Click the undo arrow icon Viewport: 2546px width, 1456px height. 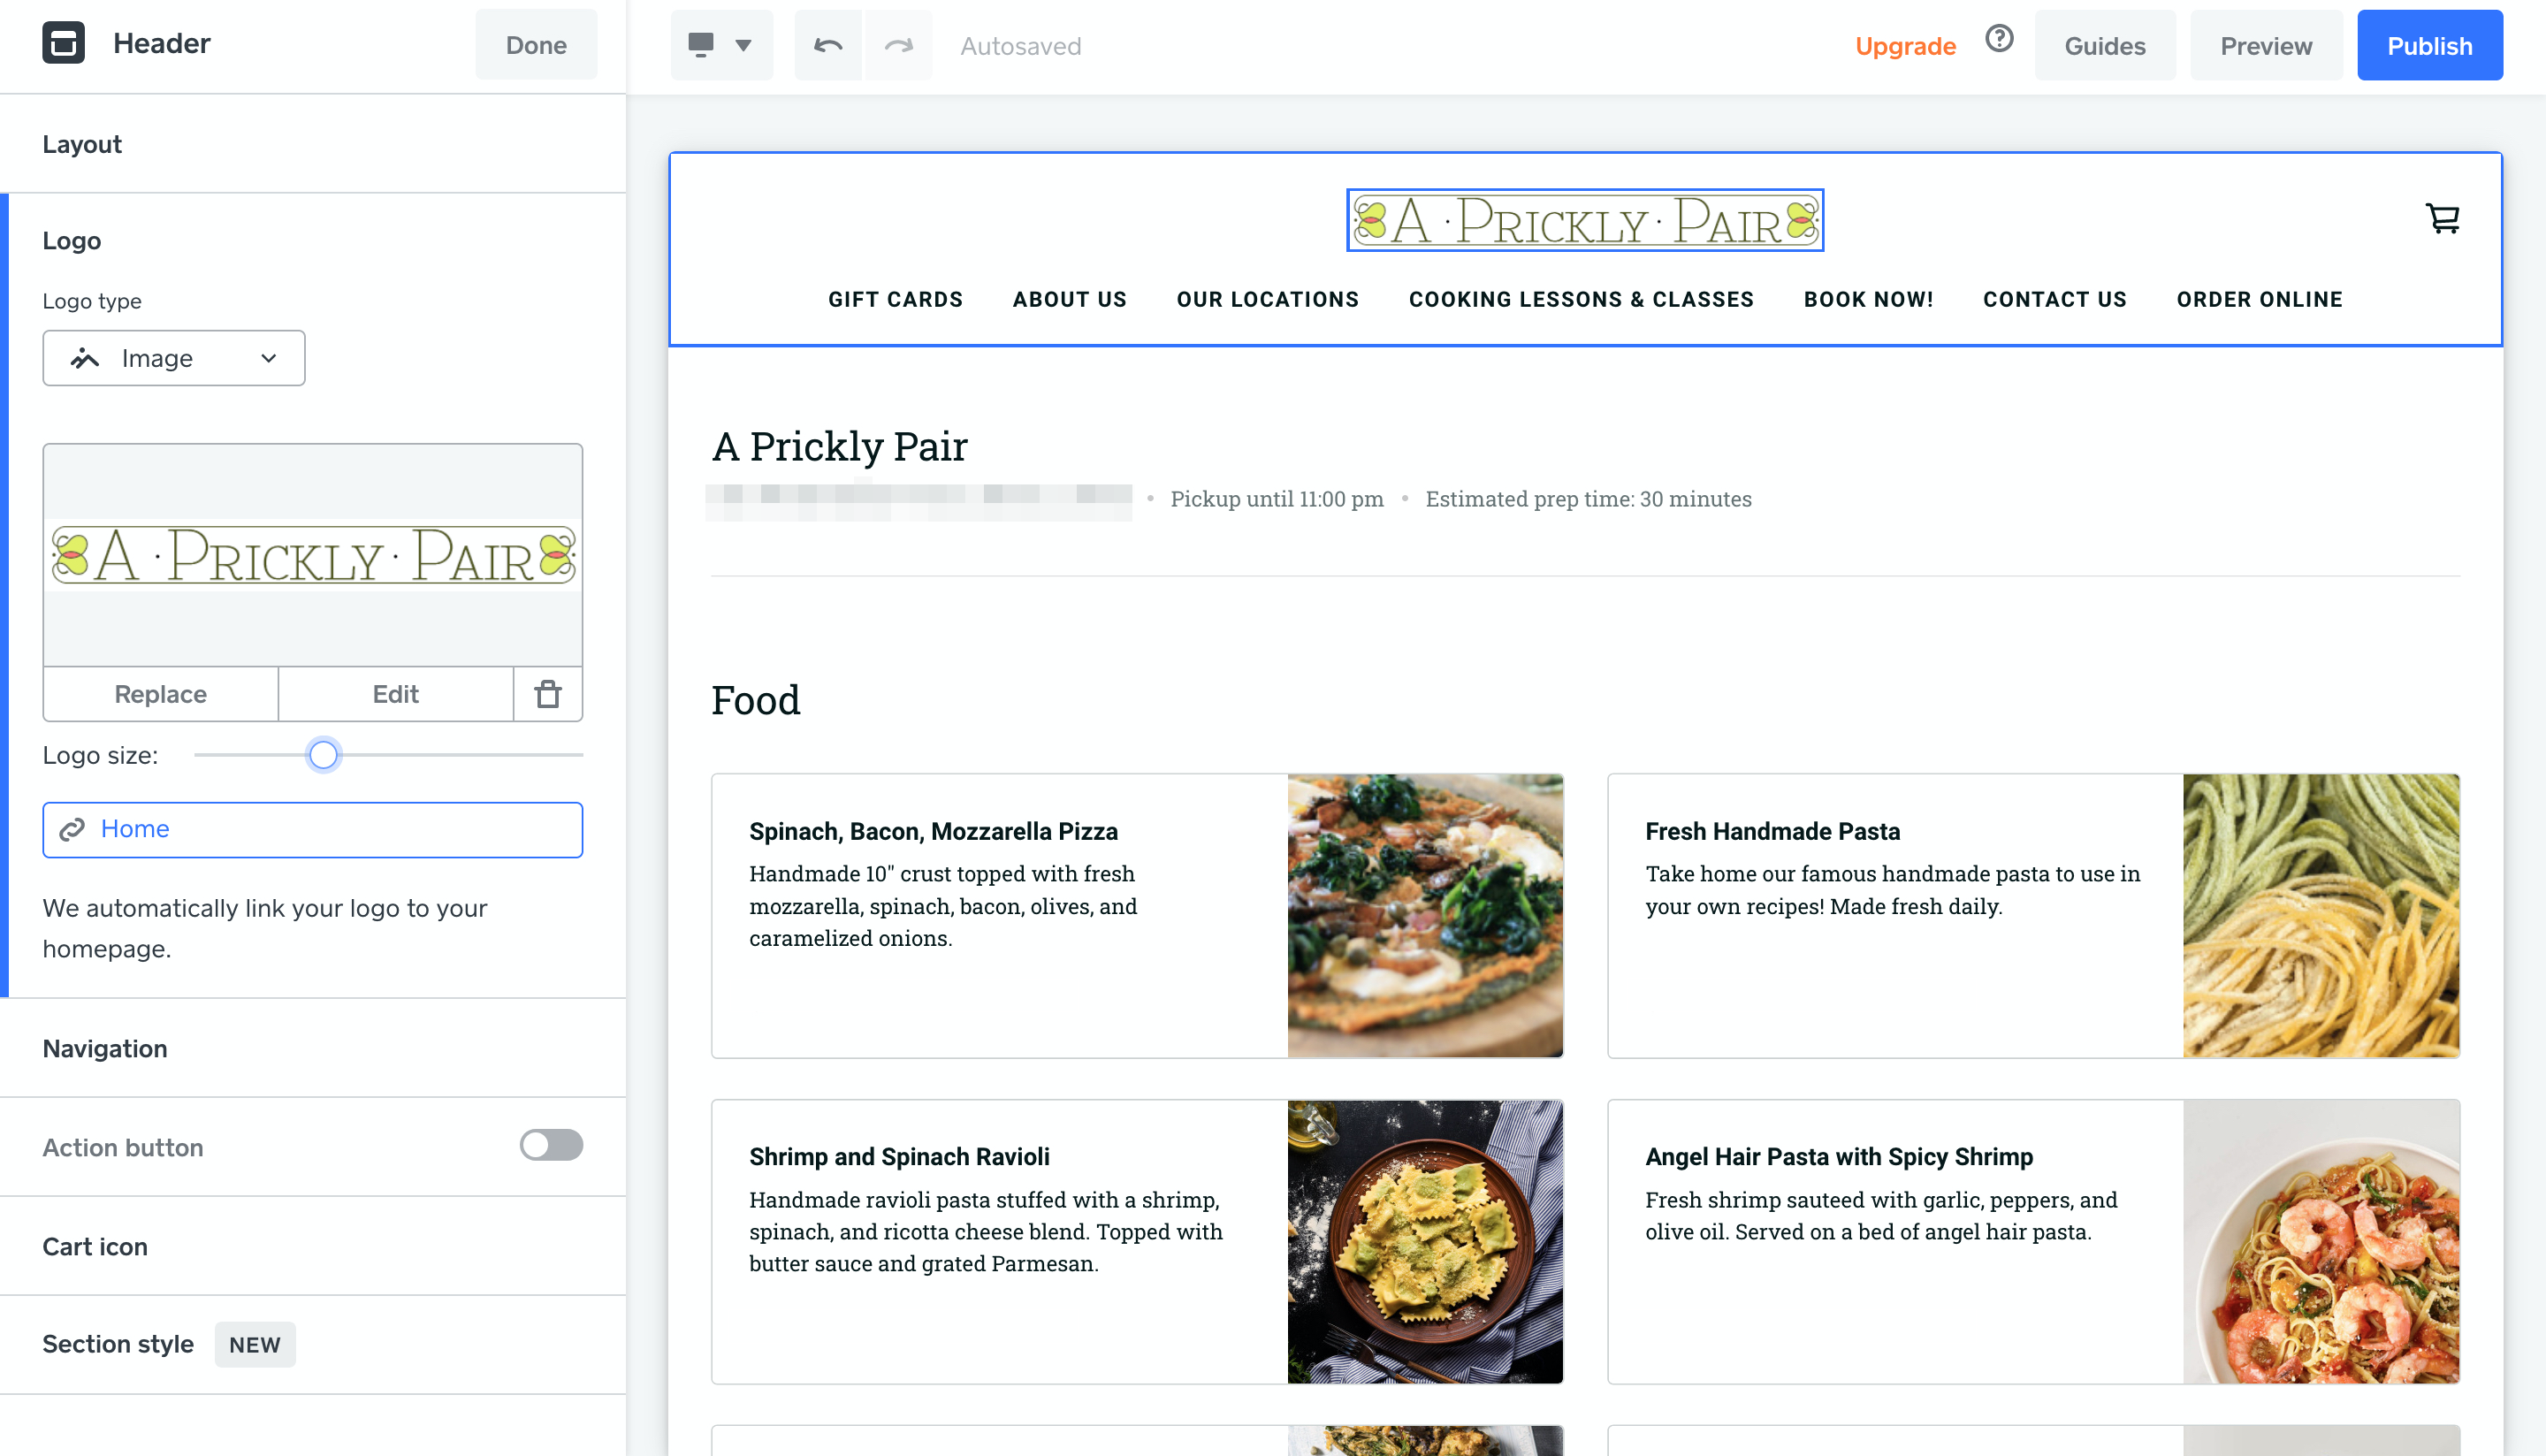point(828,45)
